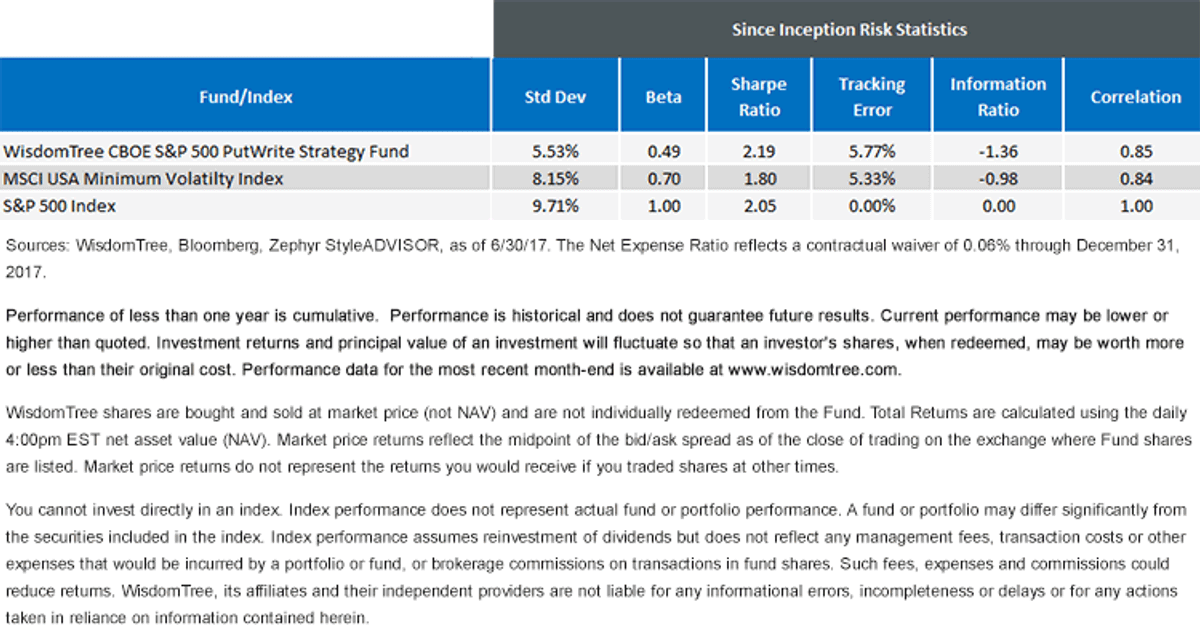
Task: Select the Sharpe Ratio column header
Action: pos(758,97)
